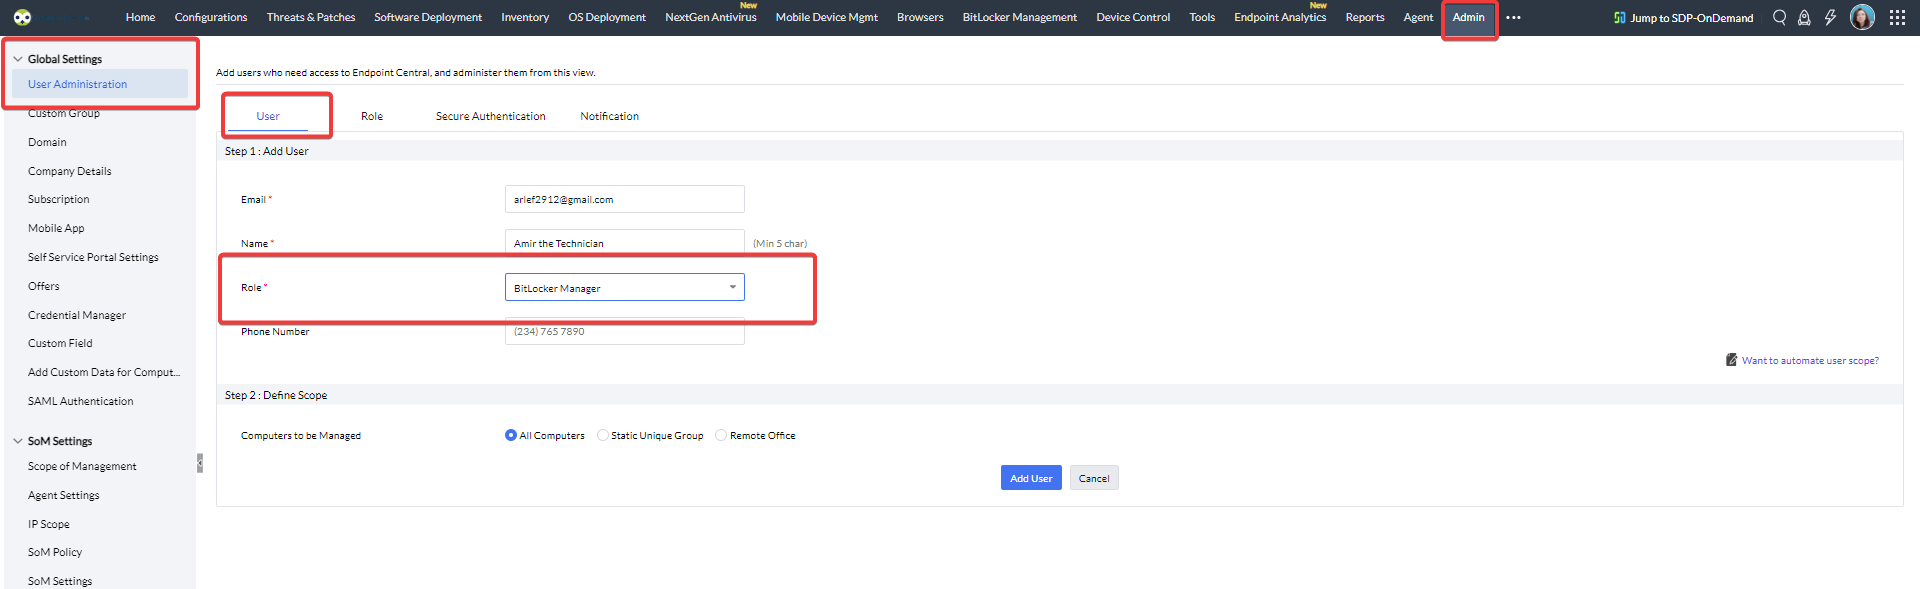Collapse the SoM Settings section chevron
The height and width of the screenshot is (589, 1920).
(x=18, y=441)
